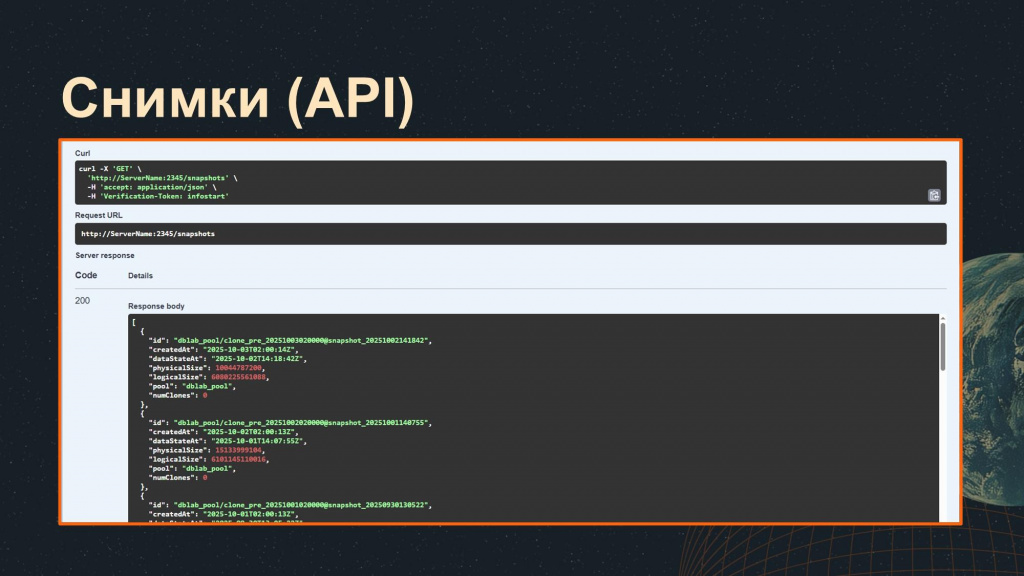Click "-H 'Verification-Token: infostart'" line
Screen dimensions: 1024x576
pyautogui.click(x=158, y=196)
